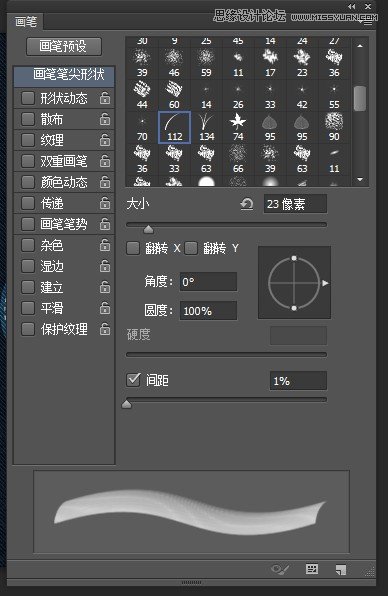Enable the 形状动态 checkbox
The height and width of the screenshot is (596, 388).
point(28,98)
